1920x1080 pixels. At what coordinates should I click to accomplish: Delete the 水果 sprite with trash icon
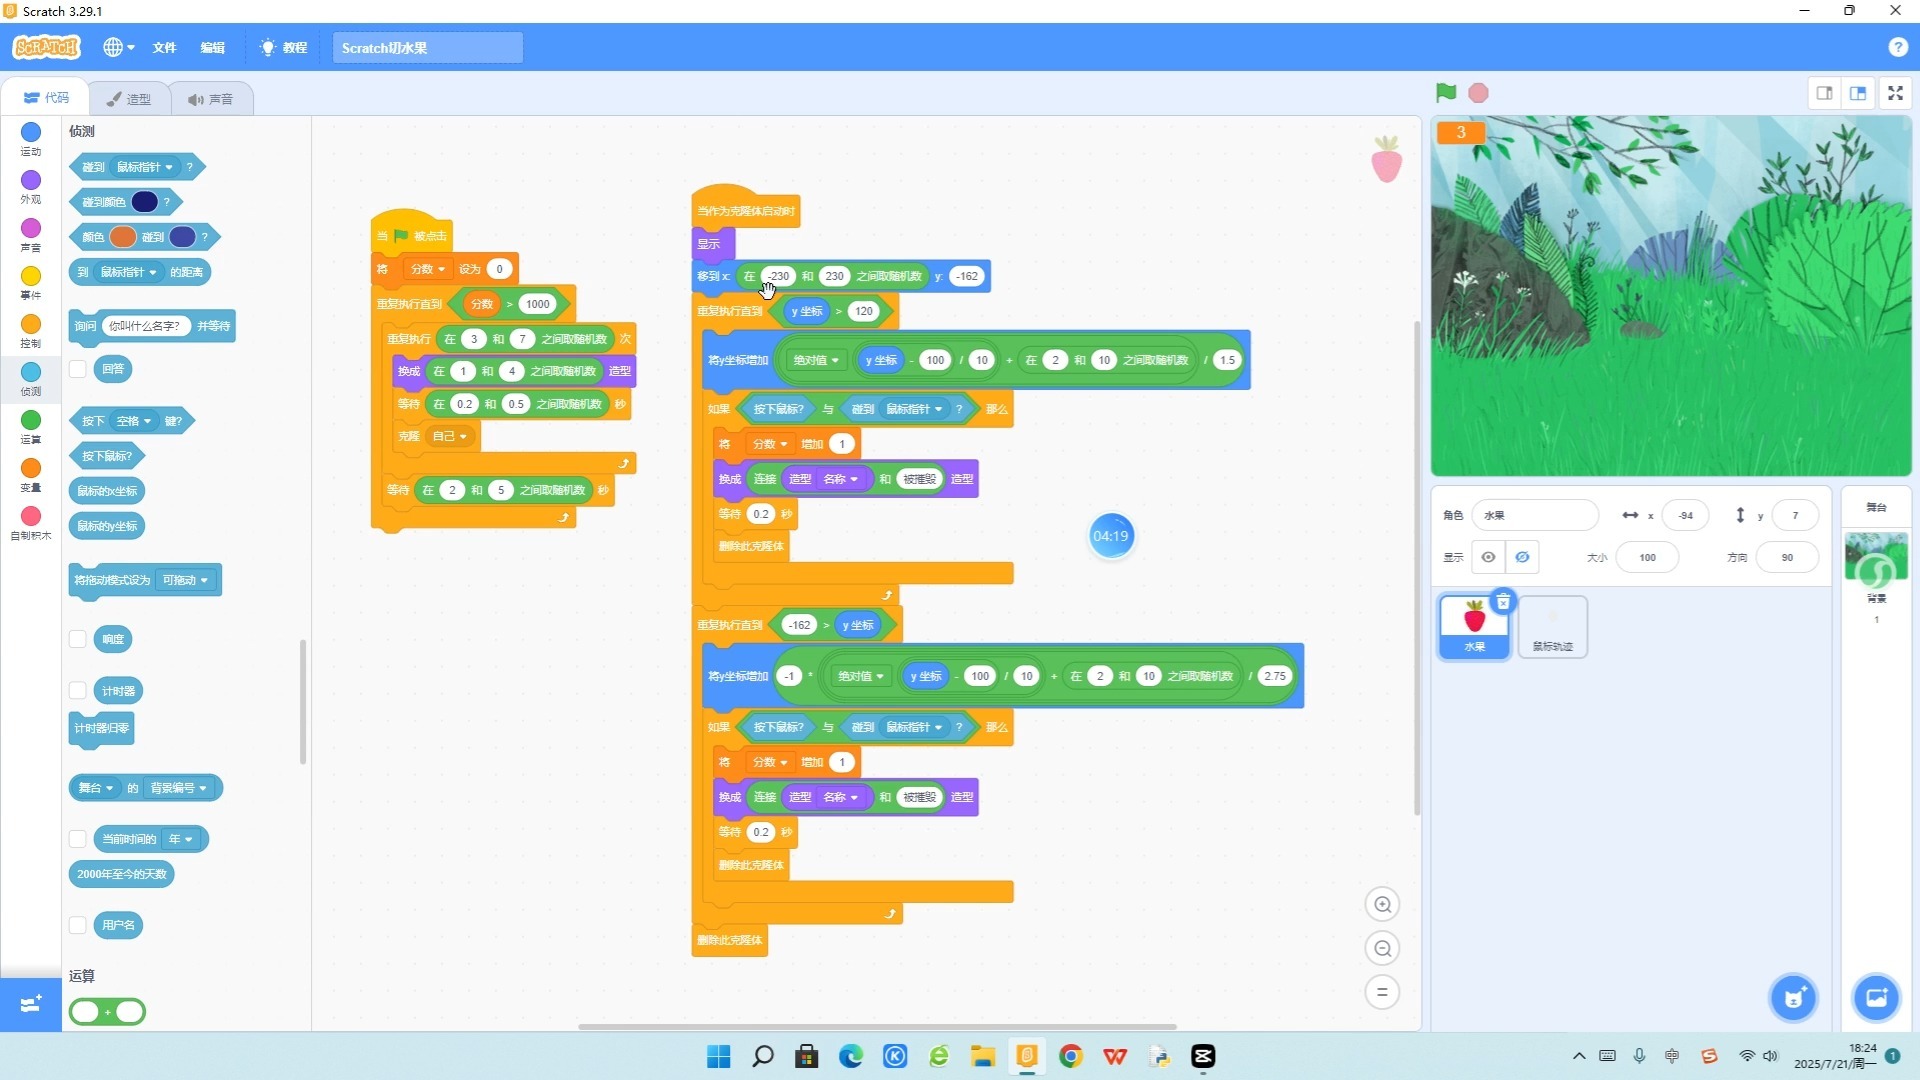1503,602
